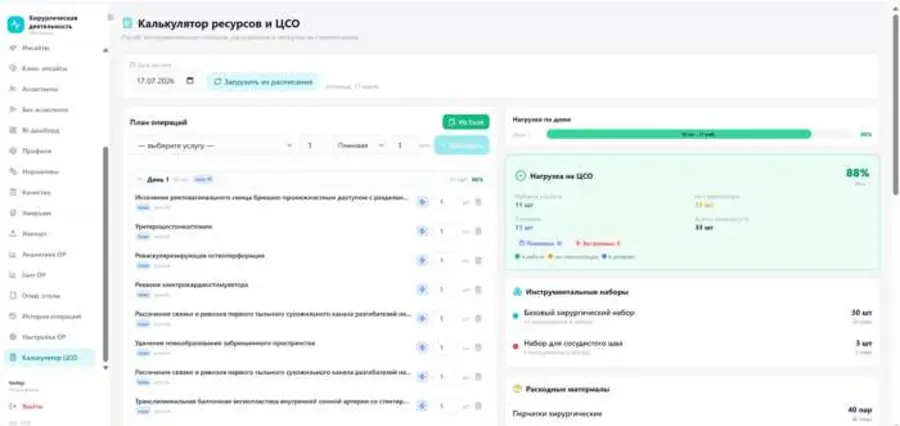Click the Инструментальные наборы header icon
The width and height of the screenshot is (900, 426).
coord(517,292)
